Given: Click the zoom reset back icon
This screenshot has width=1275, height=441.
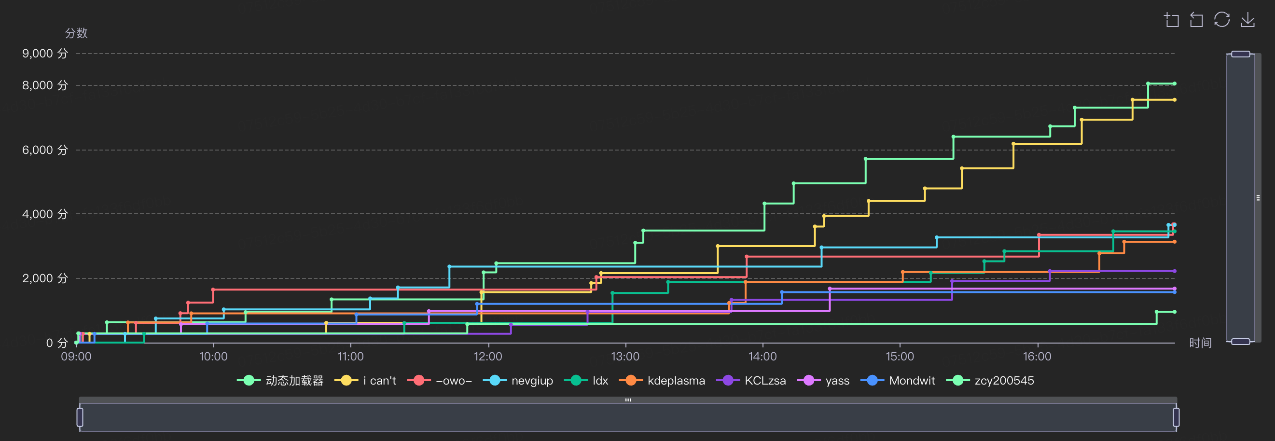Looking at the screenshot, I should click(x=1196, y=20).
